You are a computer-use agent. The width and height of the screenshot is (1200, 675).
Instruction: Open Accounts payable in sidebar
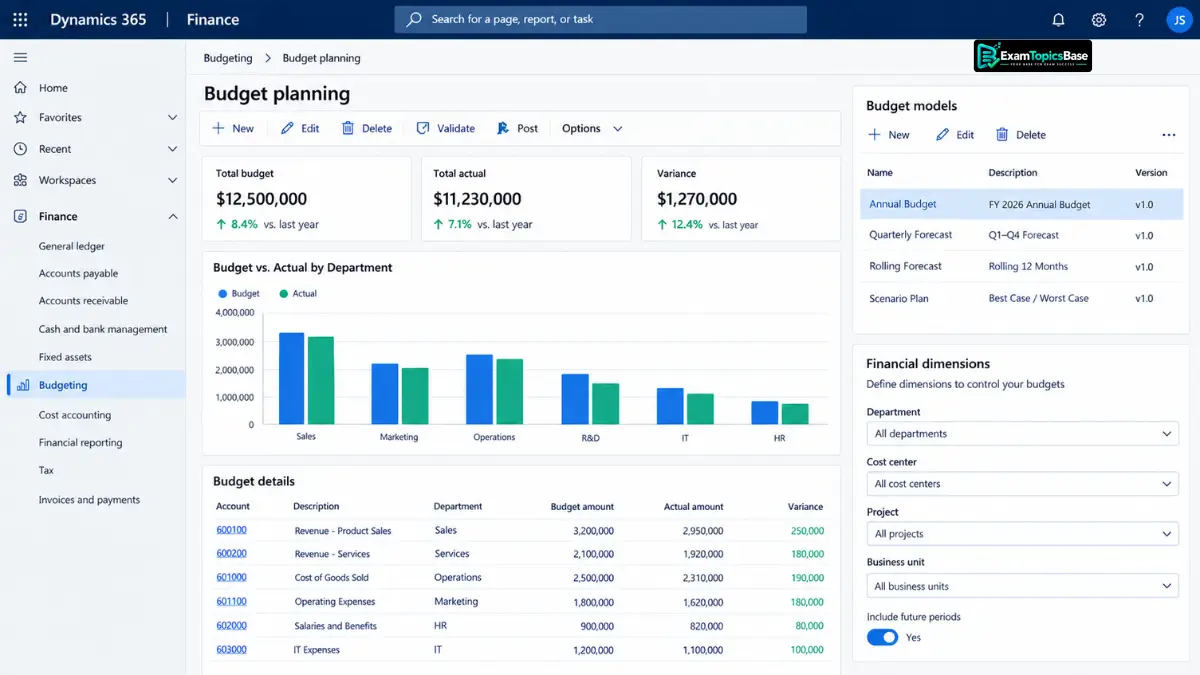[x=79, y=273]
